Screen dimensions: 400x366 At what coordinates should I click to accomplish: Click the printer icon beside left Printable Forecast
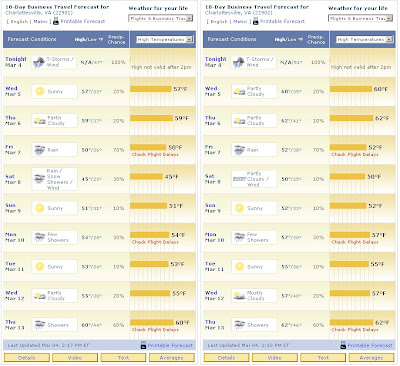[x=56, y=21]
